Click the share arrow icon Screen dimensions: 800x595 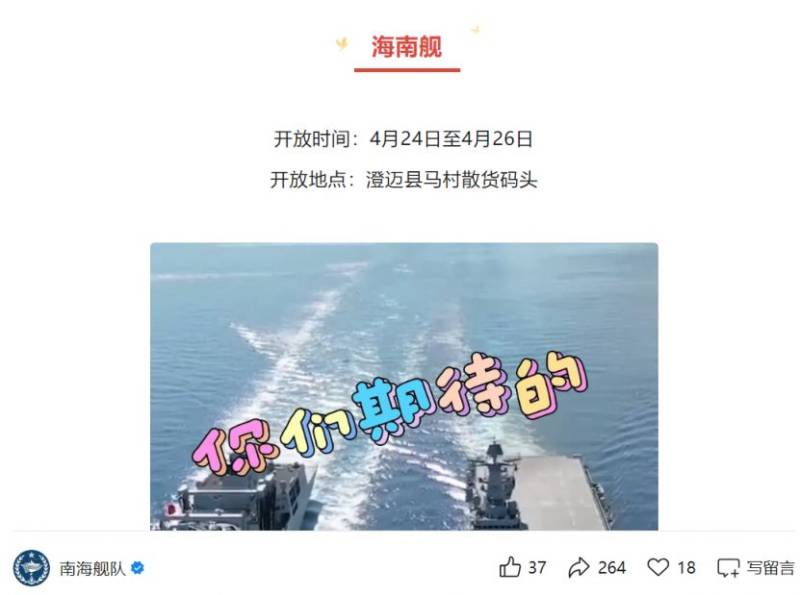click(x=579, y=567)
